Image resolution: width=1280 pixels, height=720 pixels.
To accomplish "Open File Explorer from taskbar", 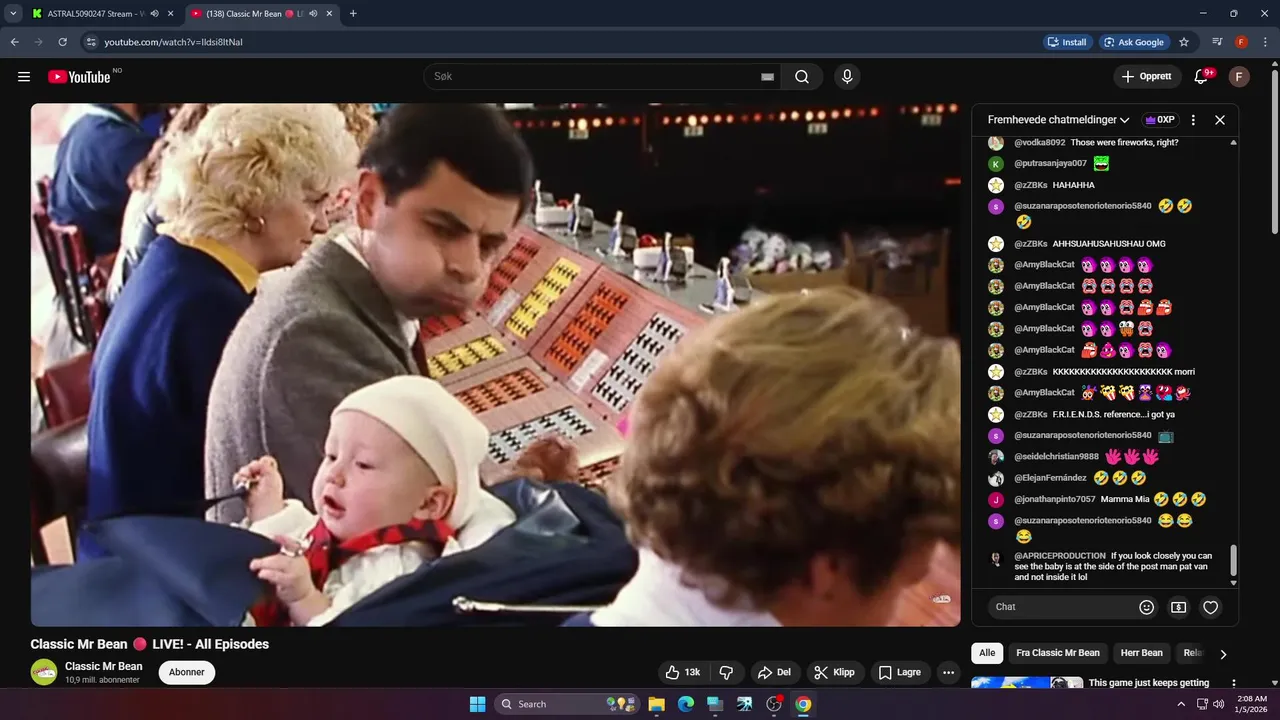I will point(657,704).
